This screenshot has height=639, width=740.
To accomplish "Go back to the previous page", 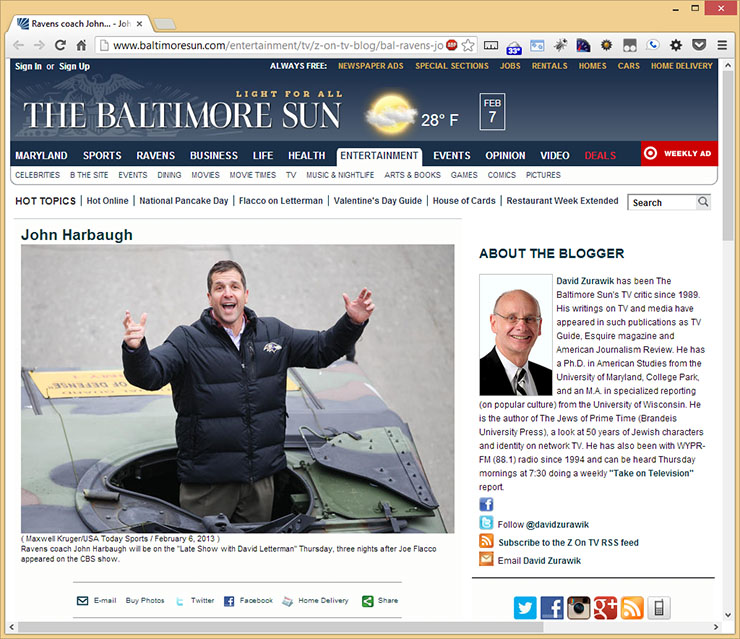I will point(18,45).
